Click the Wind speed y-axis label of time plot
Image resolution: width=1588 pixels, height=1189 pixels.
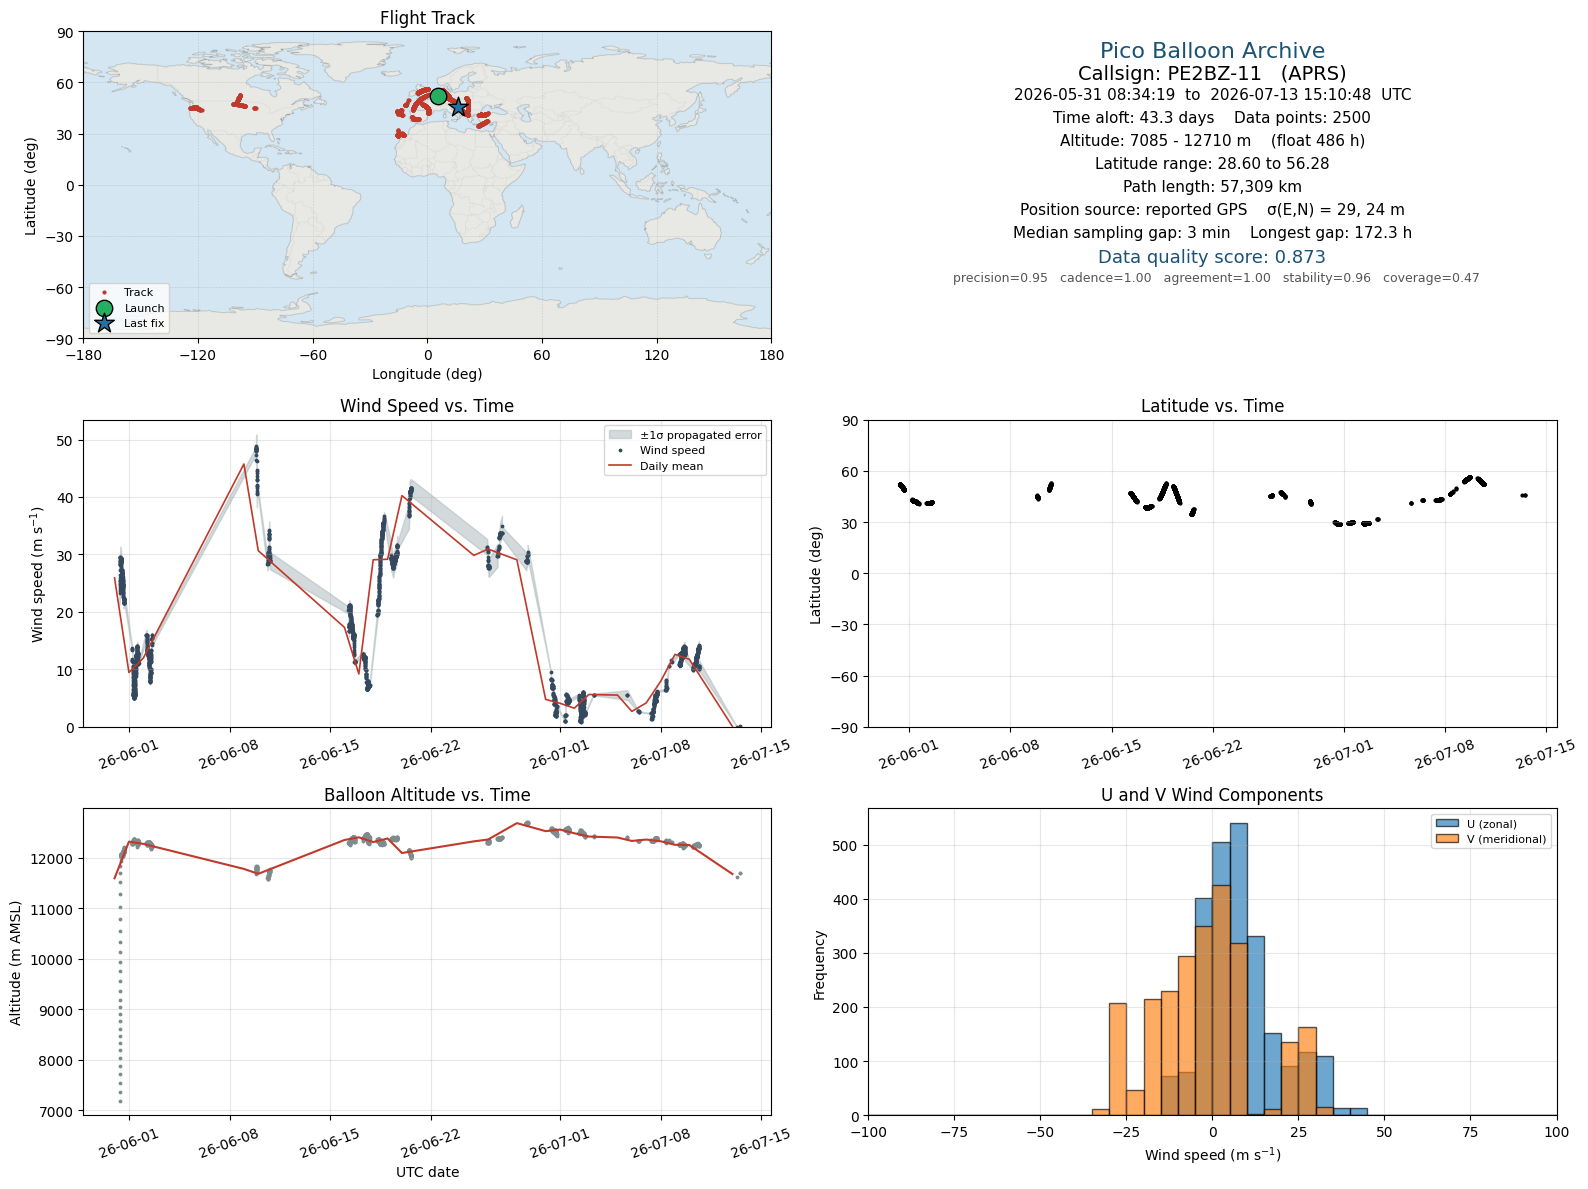coord(38,575)
